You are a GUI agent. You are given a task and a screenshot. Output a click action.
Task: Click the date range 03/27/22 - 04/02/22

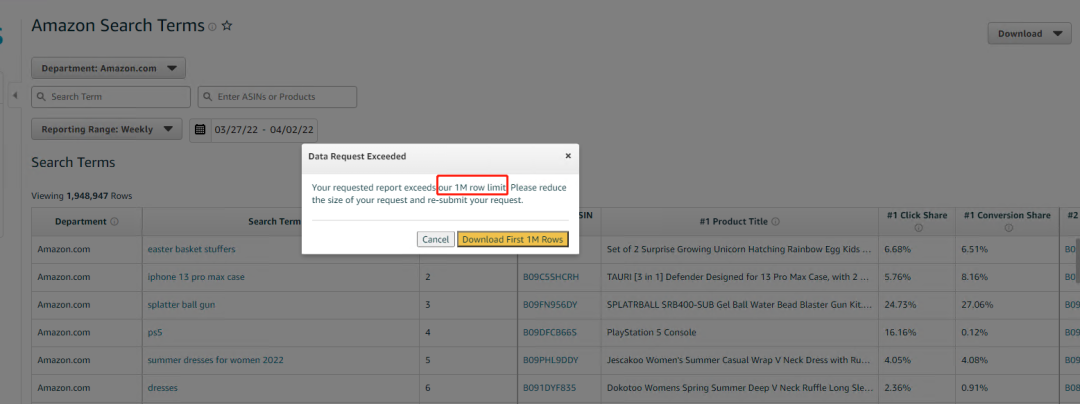click(x=264, y=129)
